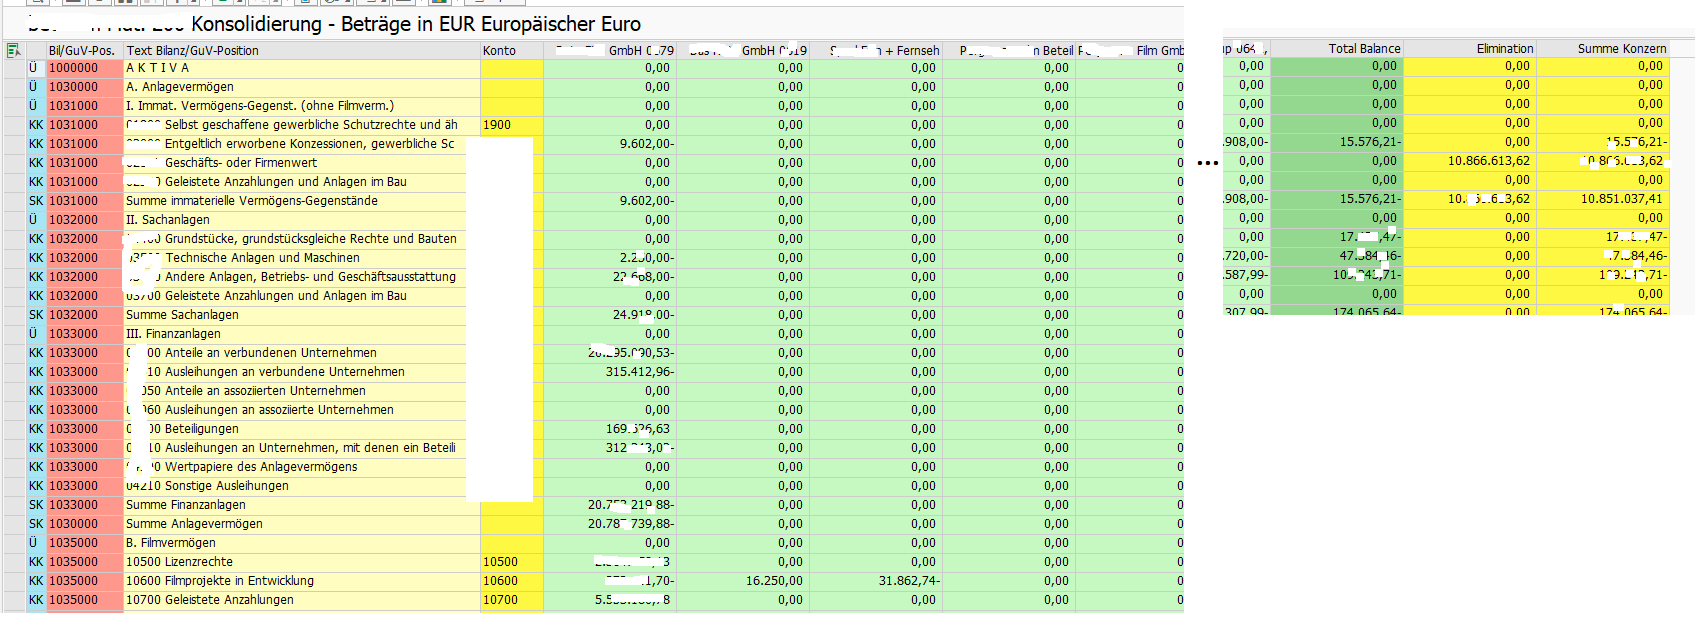Click the Summe Konzern column header

[x=1621, y=48]
